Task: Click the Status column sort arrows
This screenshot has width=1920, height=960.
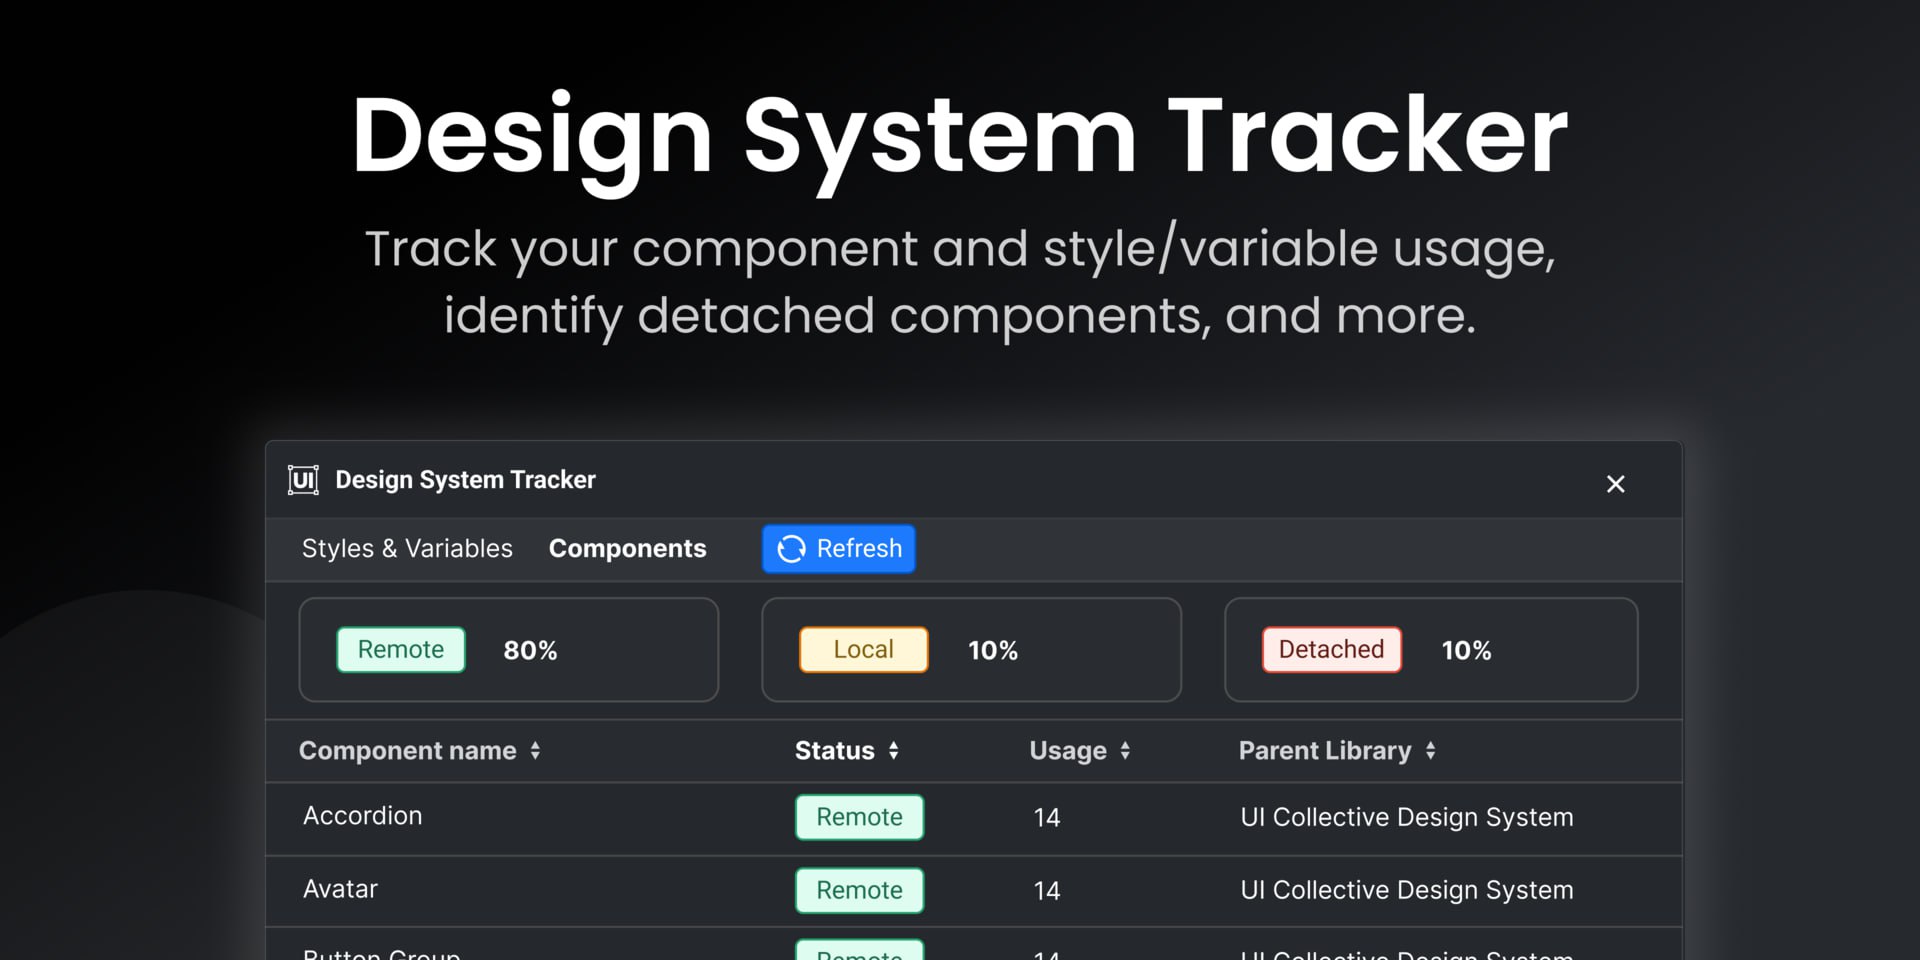Action: click(893, 751)
